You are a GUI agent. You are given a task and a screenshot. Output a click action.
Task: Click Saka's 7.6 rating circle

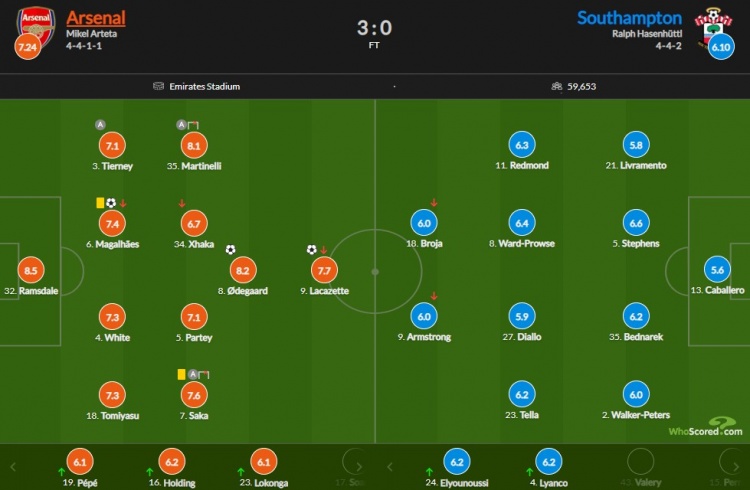tap(194, 395)
